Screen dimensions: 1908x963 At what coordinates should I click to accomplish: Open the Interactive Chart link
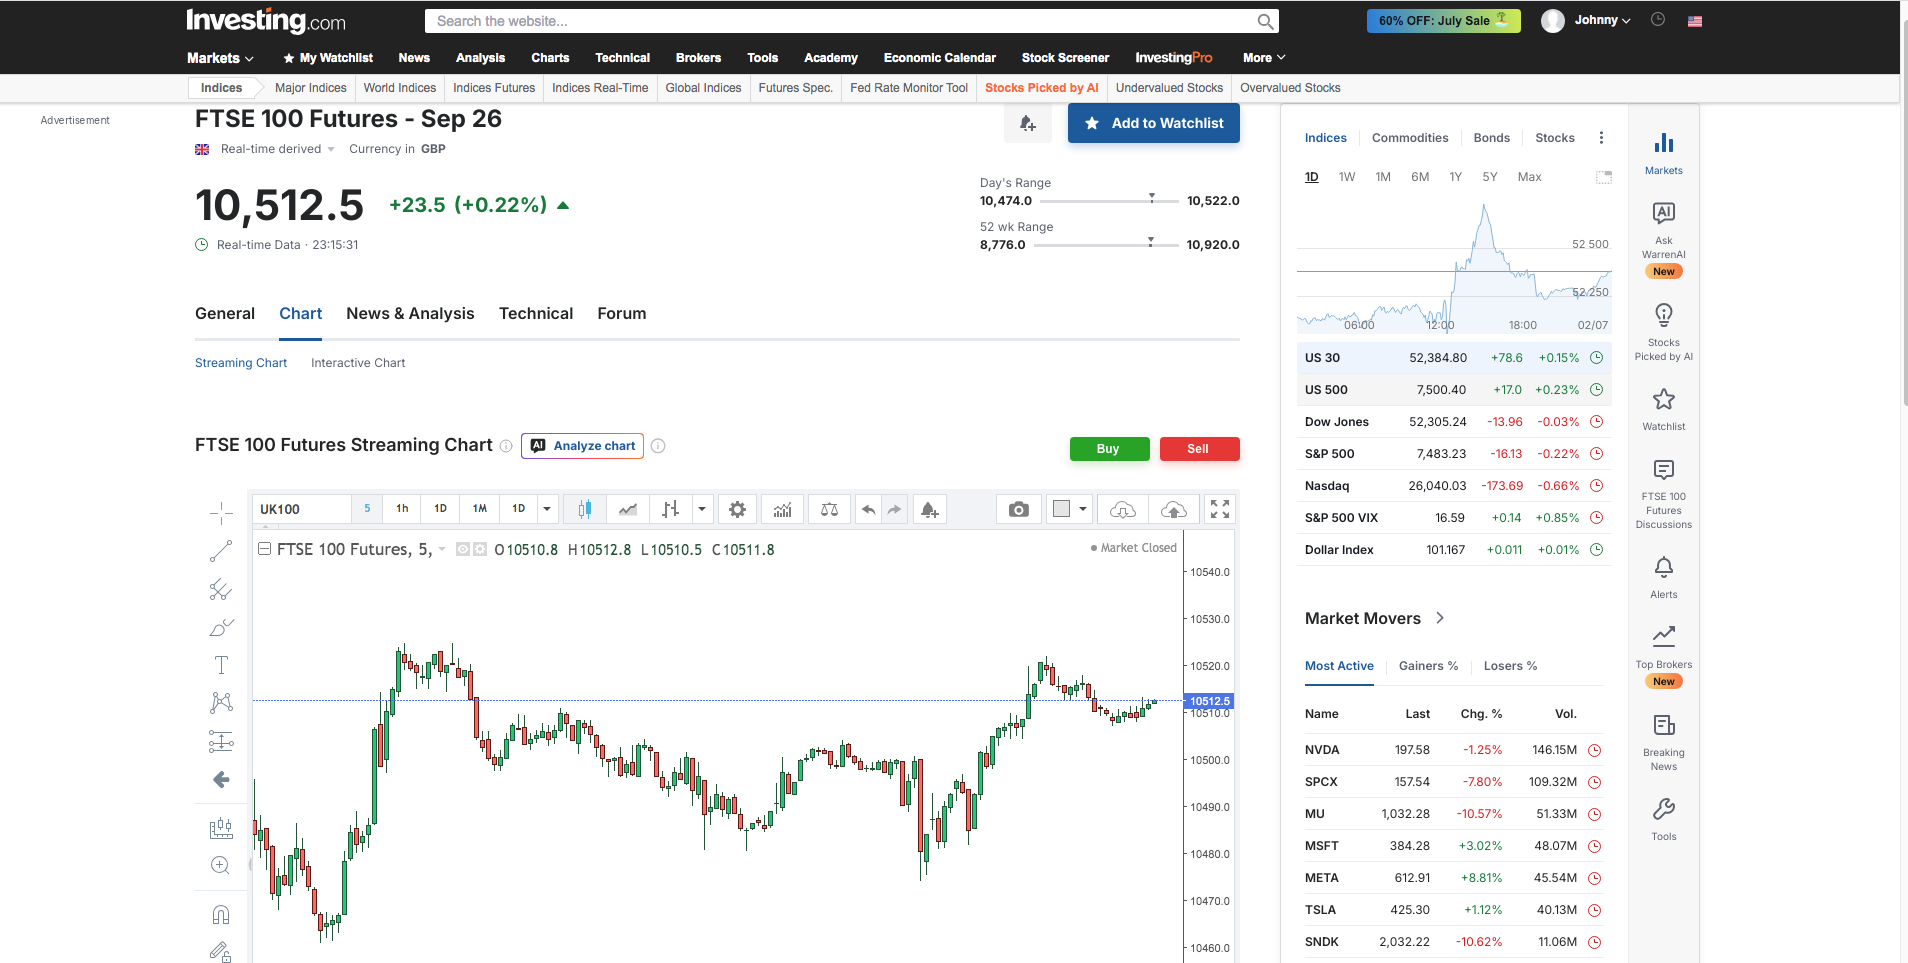click(358, 363)
